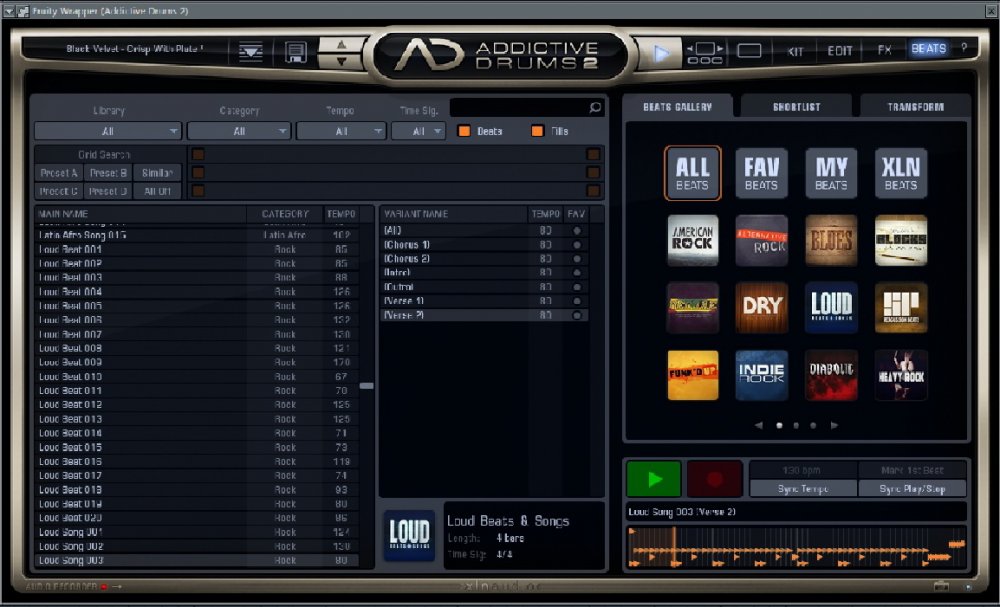The image size is (1000, 607).
Task: Toggle favorite for (Intro) variant
Action: (x=577, y=273)
